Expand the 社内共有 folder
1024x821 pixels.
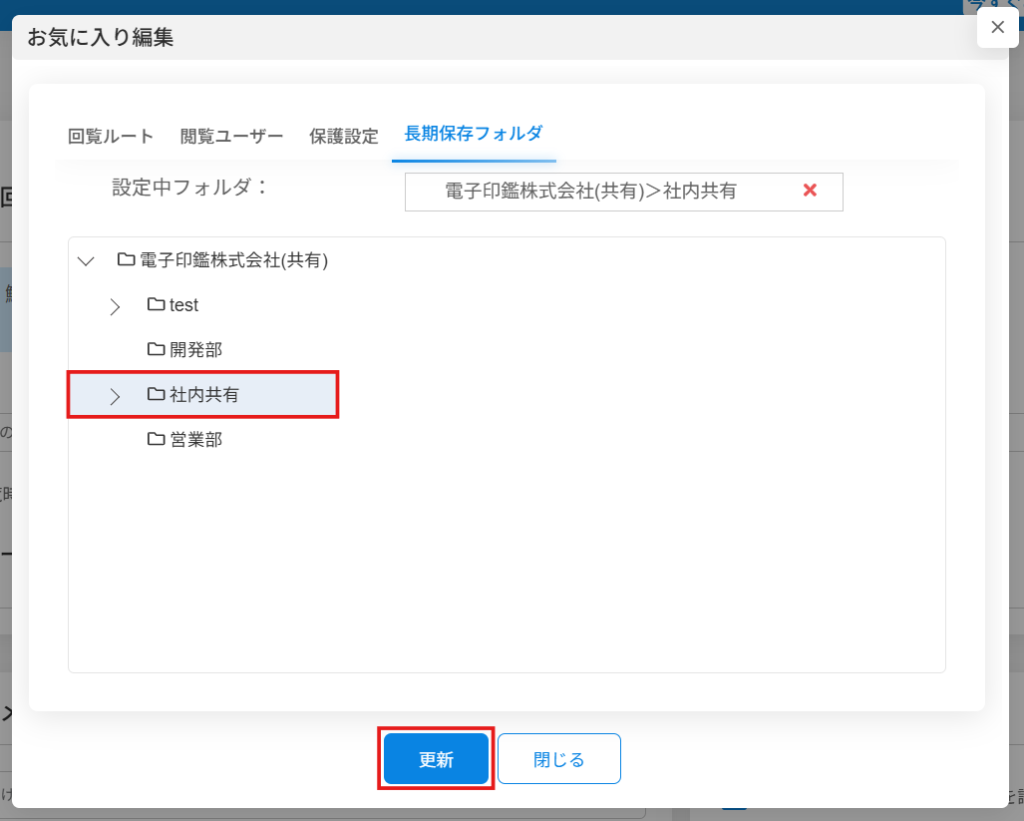(x=114, y=396)
